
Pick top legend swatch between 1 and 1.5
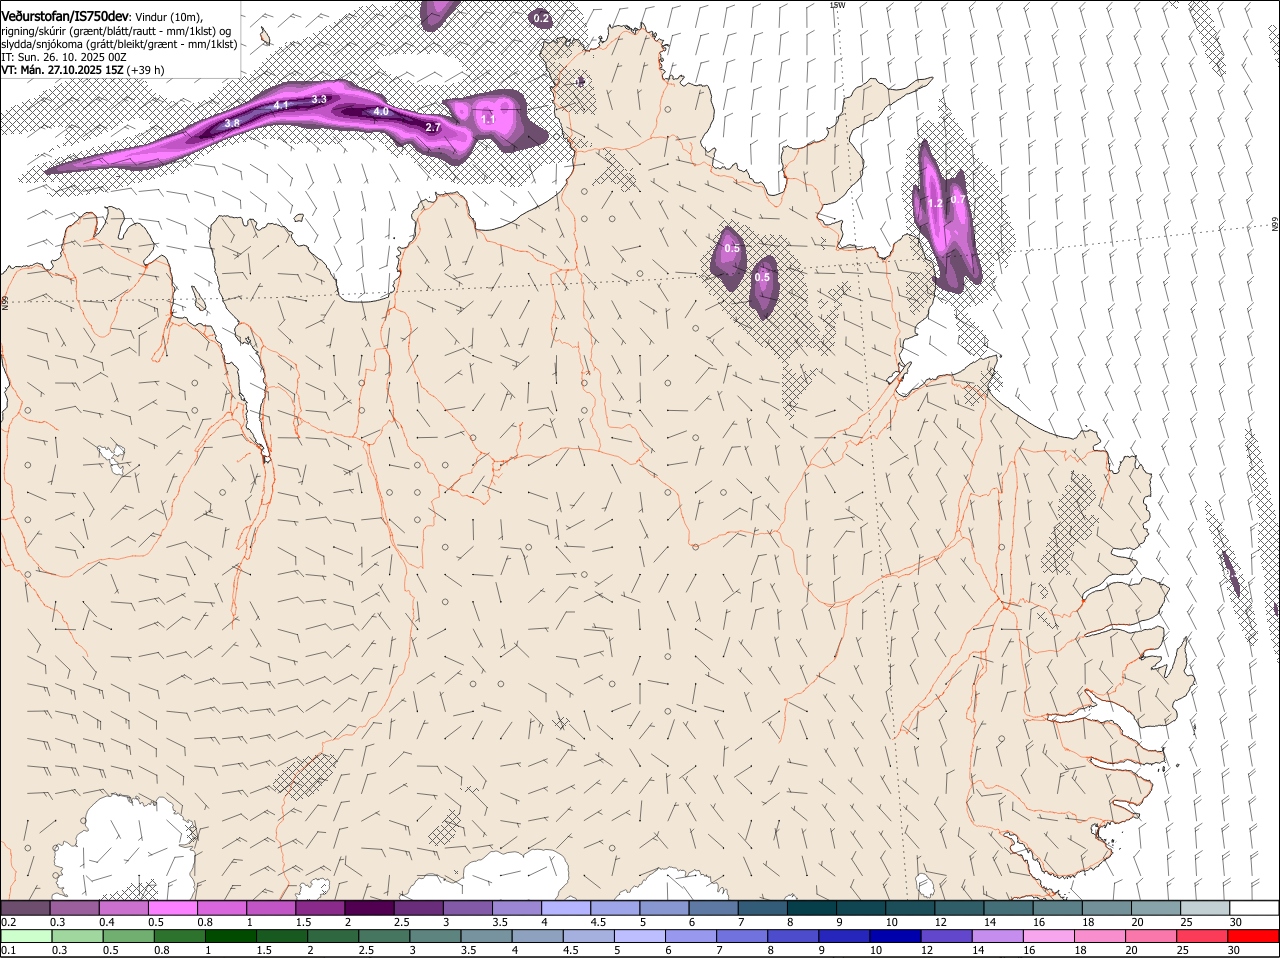[271, 907]
